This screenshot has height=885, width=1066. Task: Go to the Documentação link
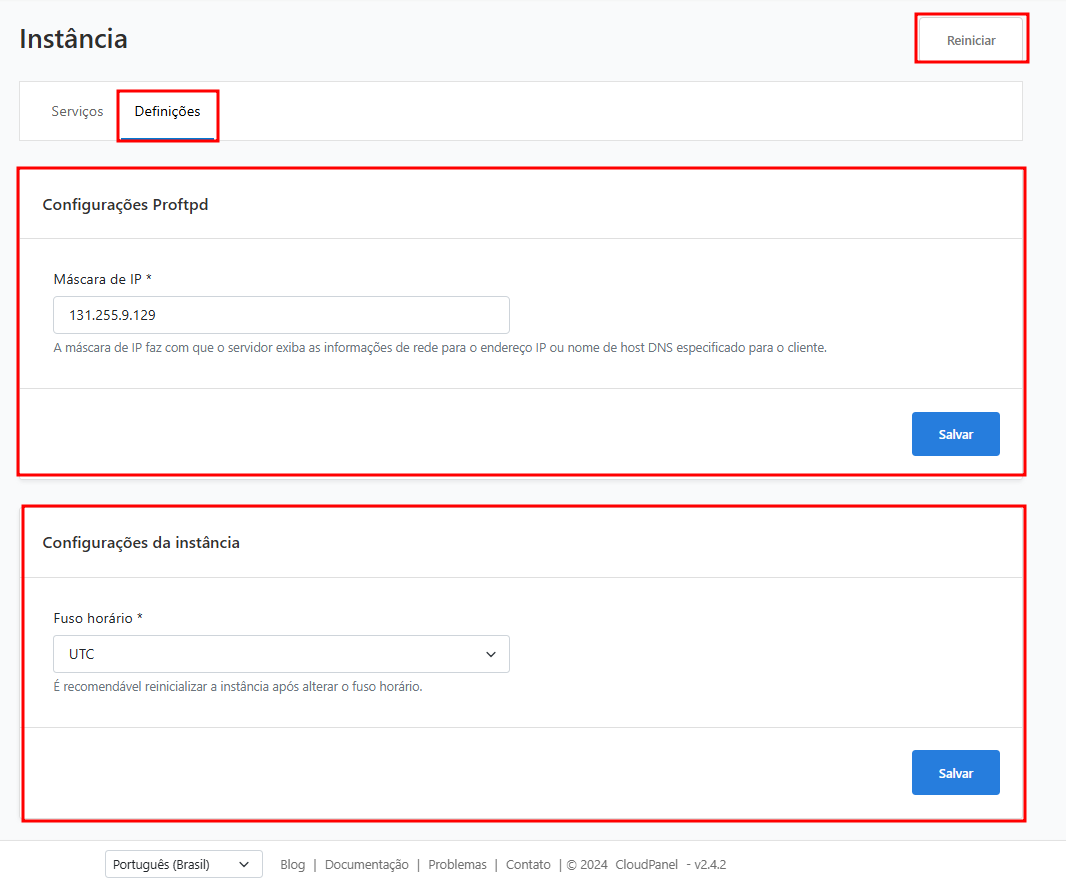(x=366, y=864)
